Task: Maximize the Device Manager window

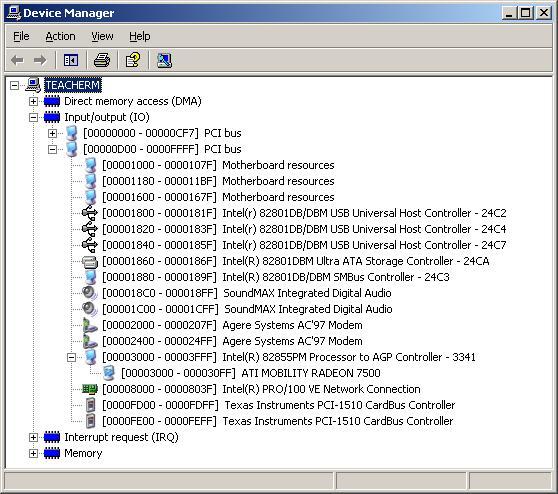Action: tap(526, 13)
